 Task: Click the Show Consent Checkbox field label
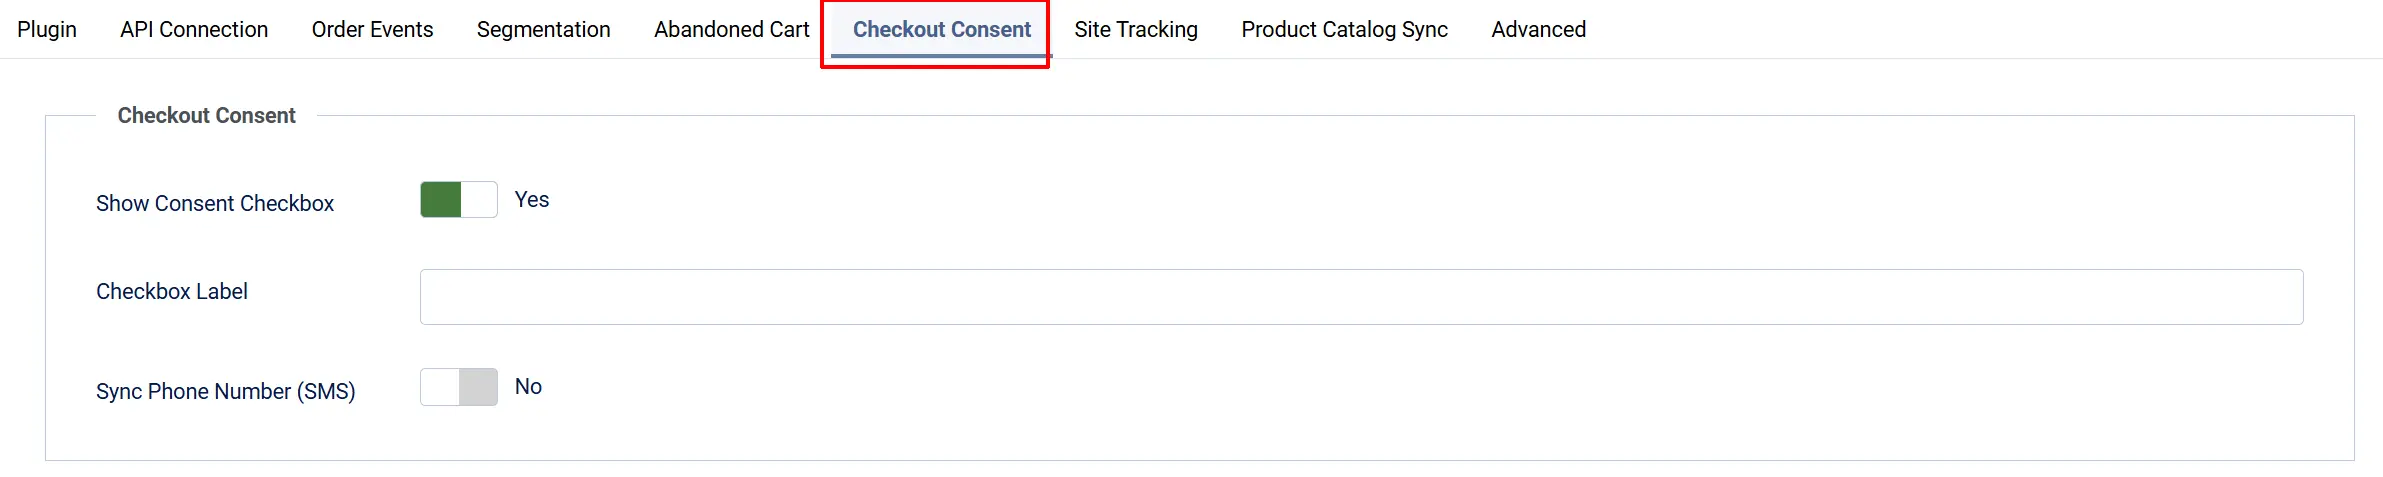click(215, 203)
